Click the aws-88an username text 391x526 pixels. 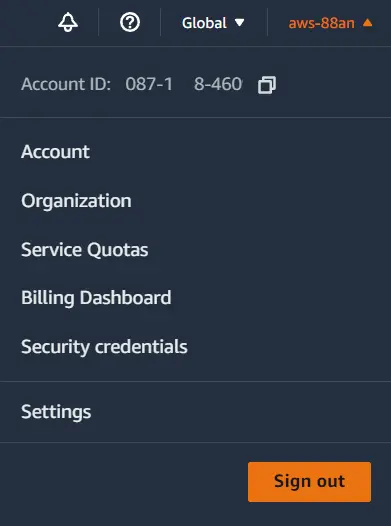pos(322,23)
